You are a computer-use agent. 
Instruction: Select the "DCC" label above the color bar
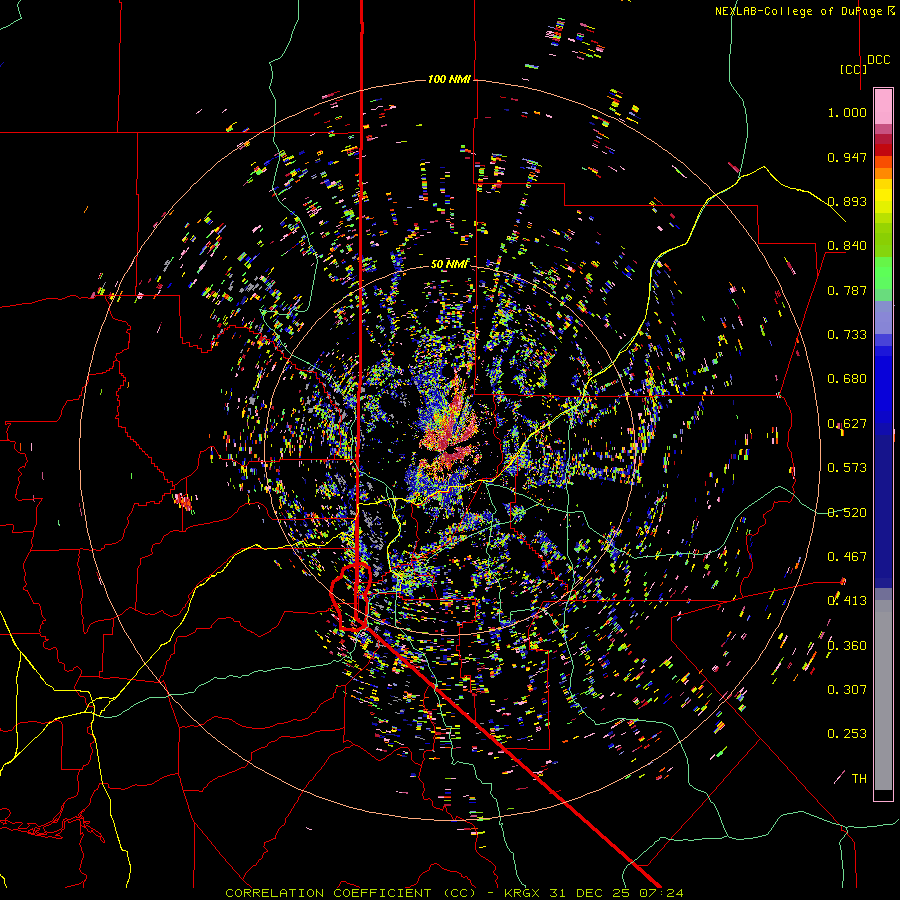(878, 60)
